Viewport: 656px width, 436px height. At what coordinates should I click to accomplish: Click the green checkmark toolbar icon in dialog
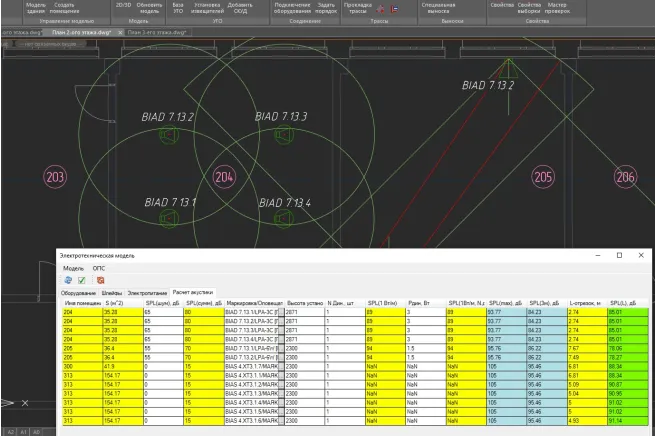click(x=82, y=281)
